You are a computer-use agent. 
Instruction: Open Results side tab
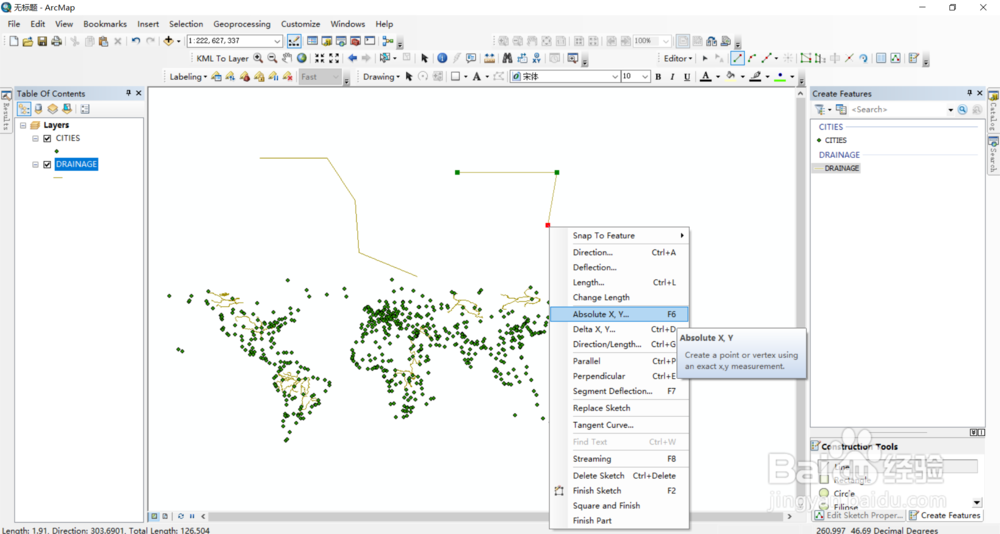6,112
